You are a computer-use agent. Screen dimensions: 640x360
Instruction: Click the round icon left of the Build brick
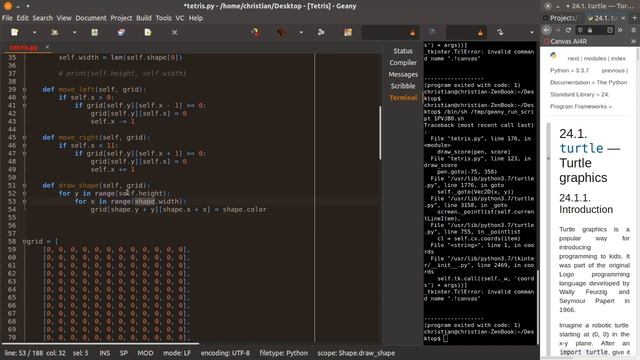click(x=255, y=32)
